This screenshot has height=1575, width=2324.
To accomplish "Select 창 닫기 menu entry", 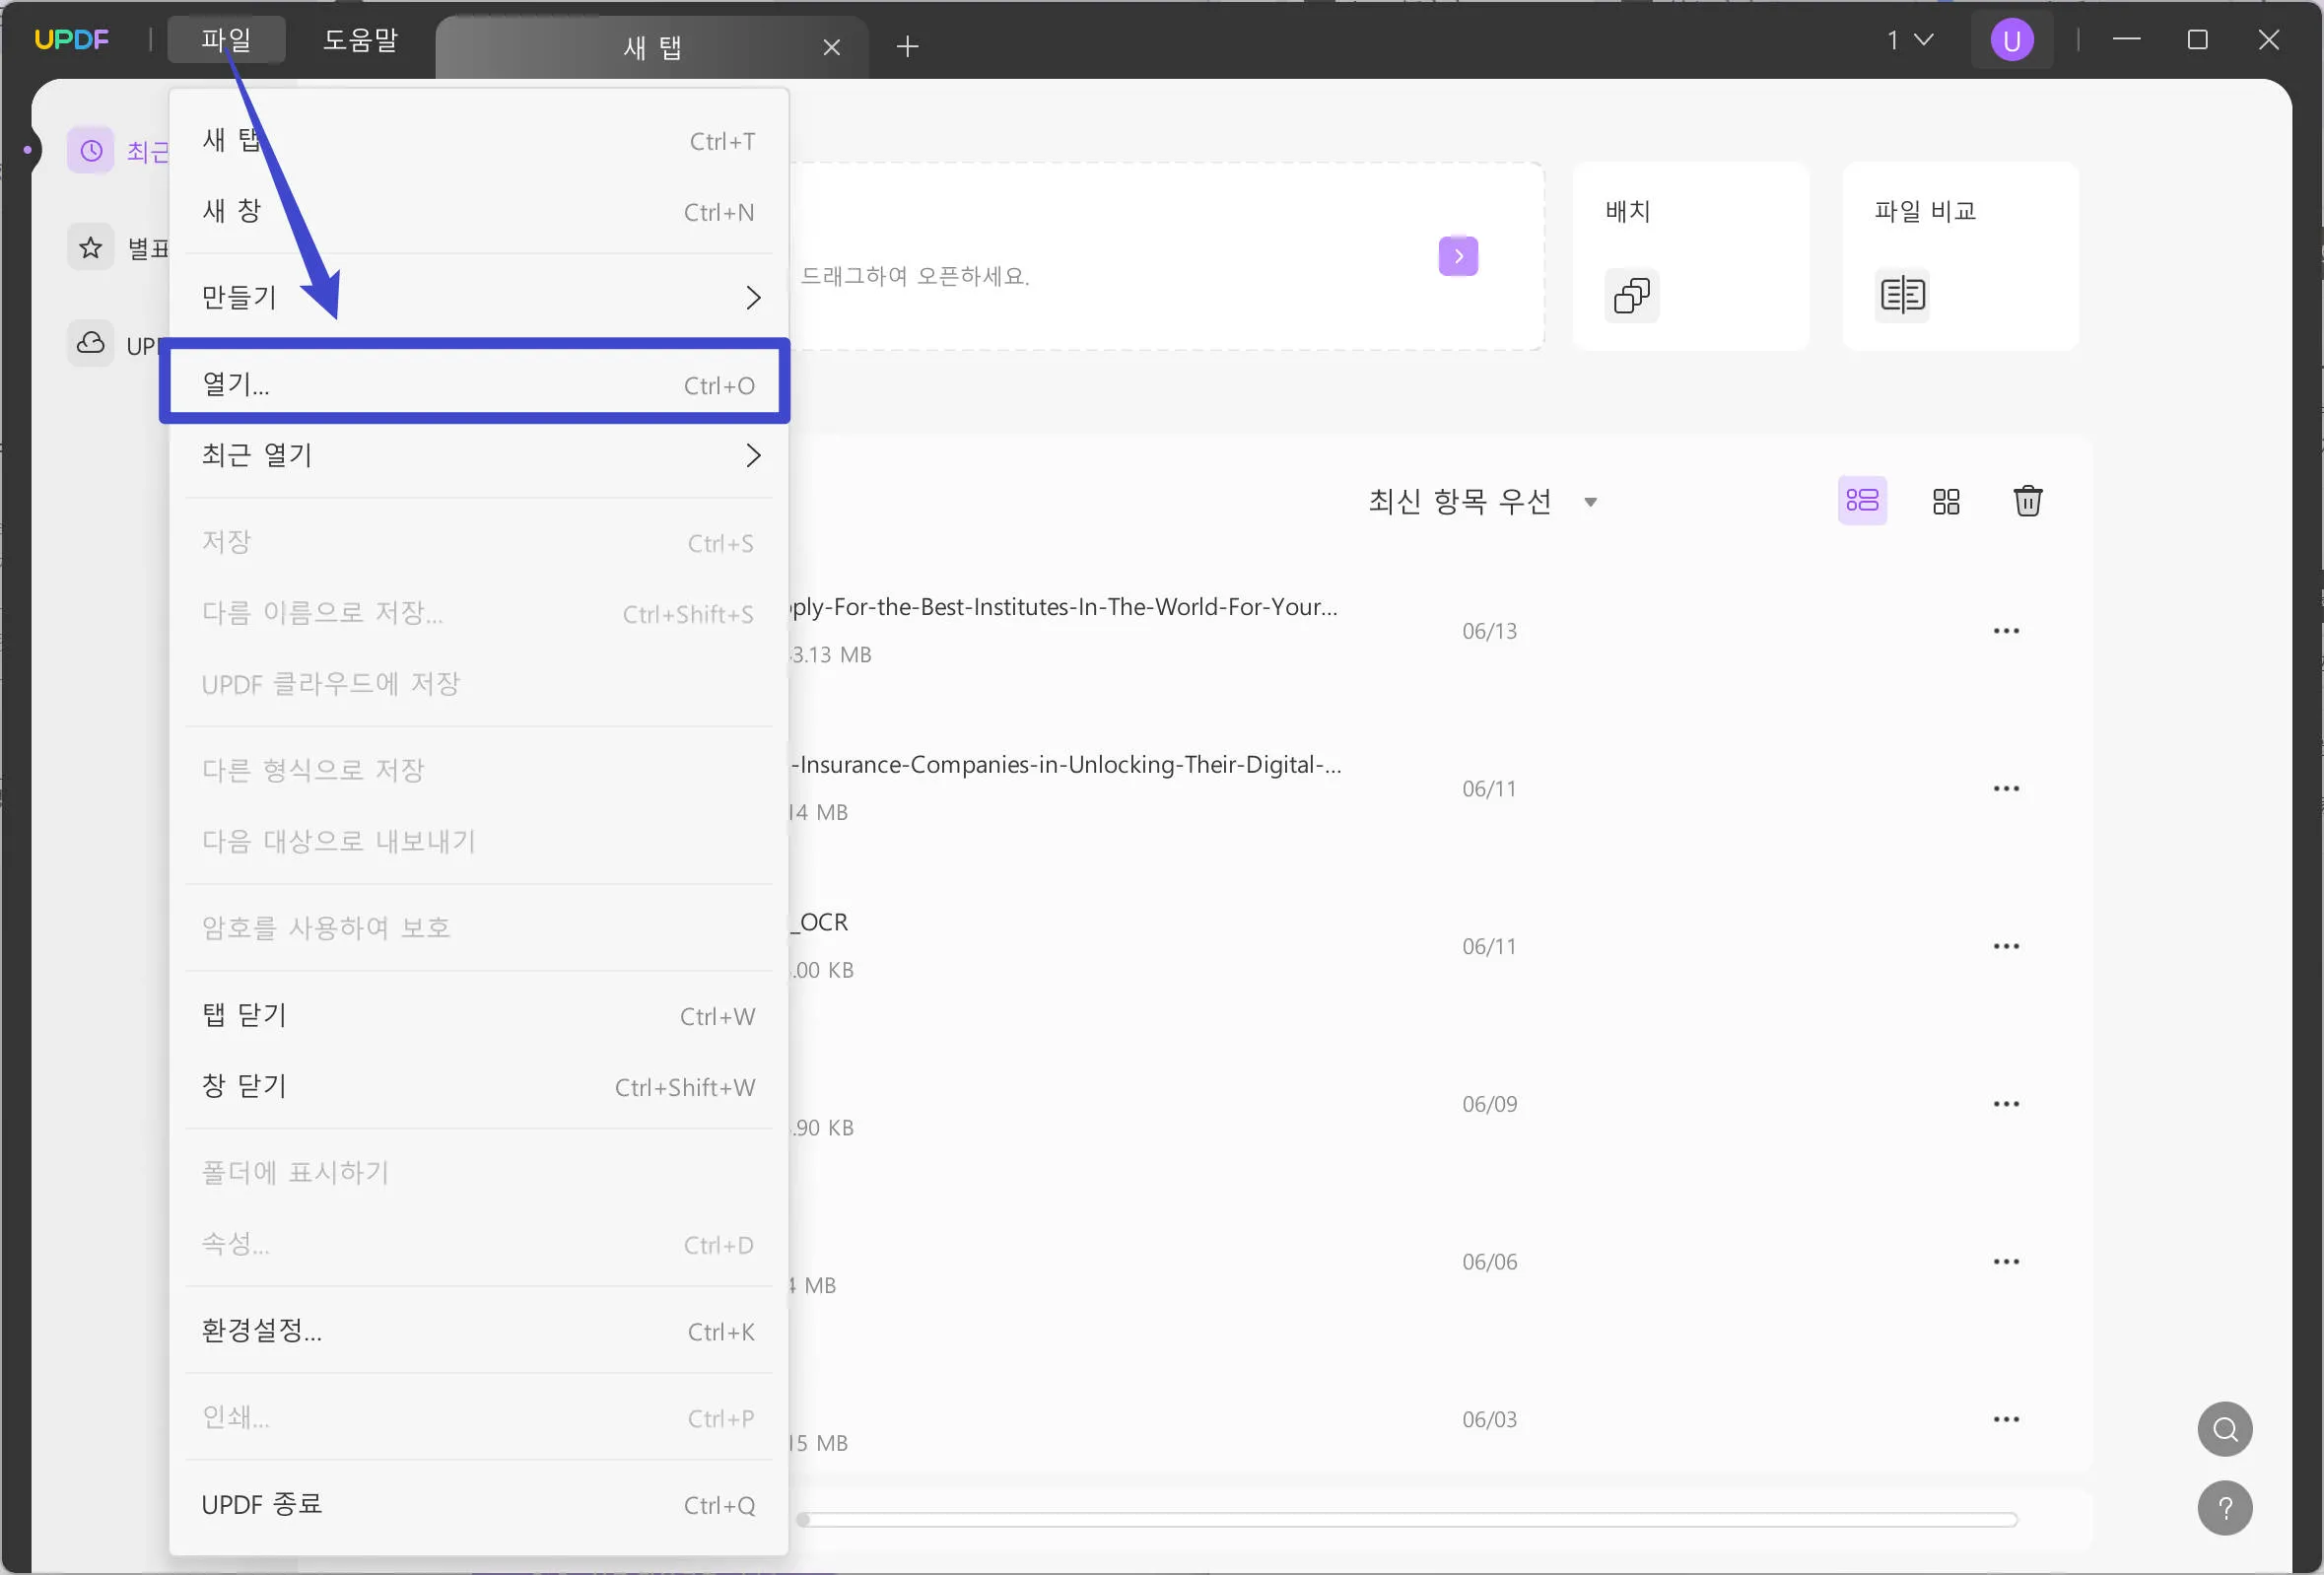I will pyautogui.click(x=478, y=1087).
